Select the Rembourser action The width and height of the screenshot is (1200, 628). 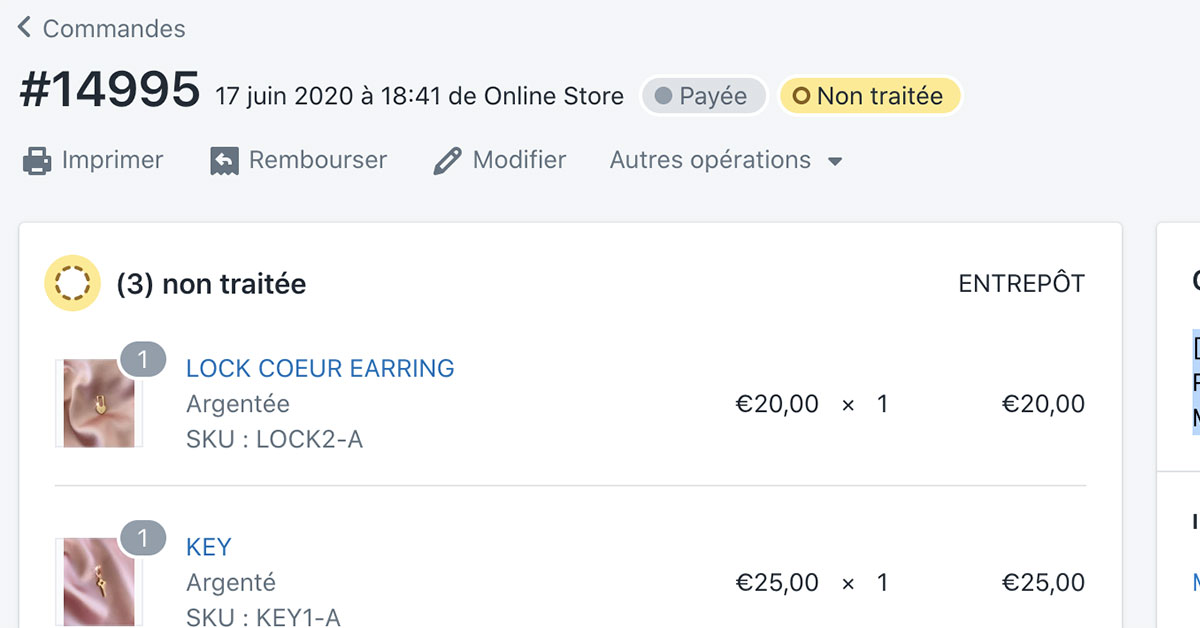[x=317, y=160]
